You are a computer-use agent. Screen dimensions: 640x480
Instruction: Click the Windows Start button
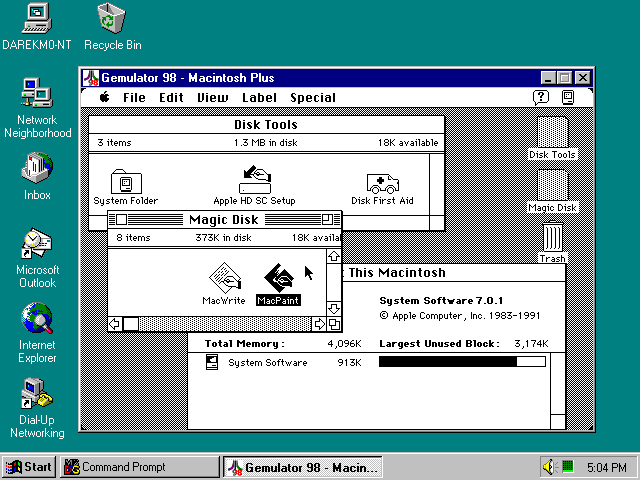click(x=29, y=467)
